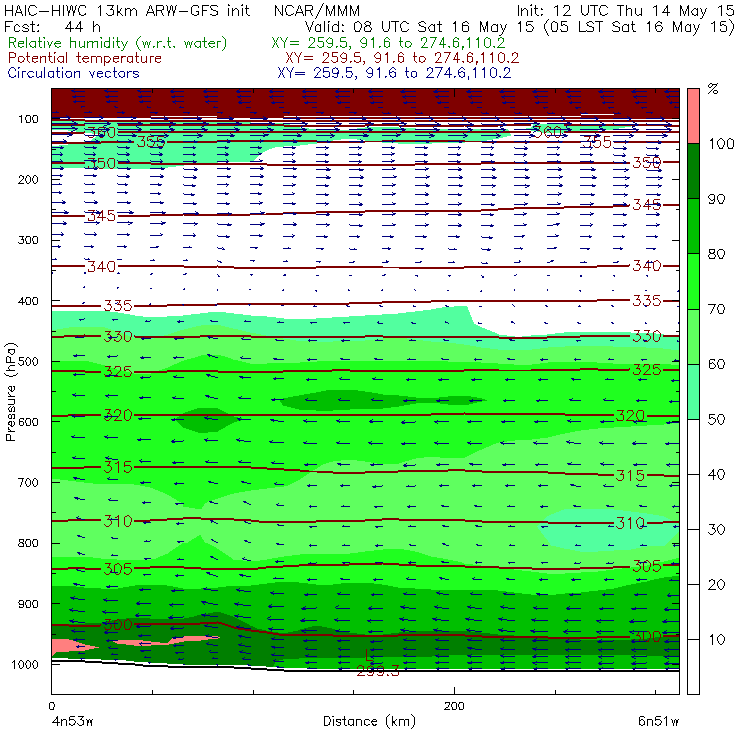Click the right-side 325 contour label
Image resolution: width=740 pixels, height=740 pixels.
tap(647, 370)
